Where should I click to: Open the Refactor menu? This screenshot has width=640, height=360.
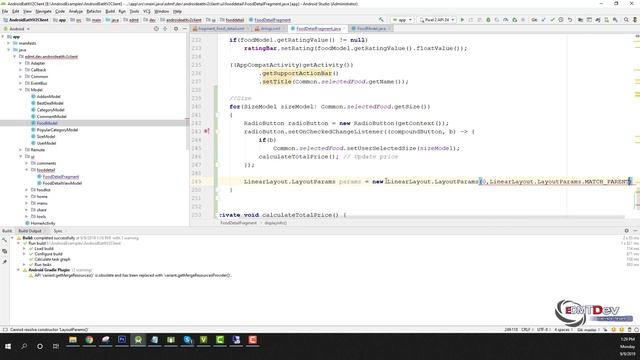tap(94, 11)
